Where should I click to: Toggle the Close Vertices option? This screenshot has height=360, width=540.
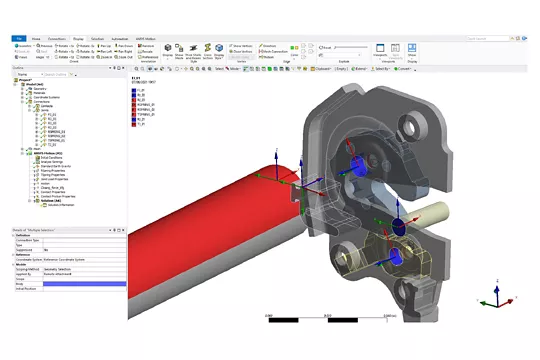click(241, 51)
